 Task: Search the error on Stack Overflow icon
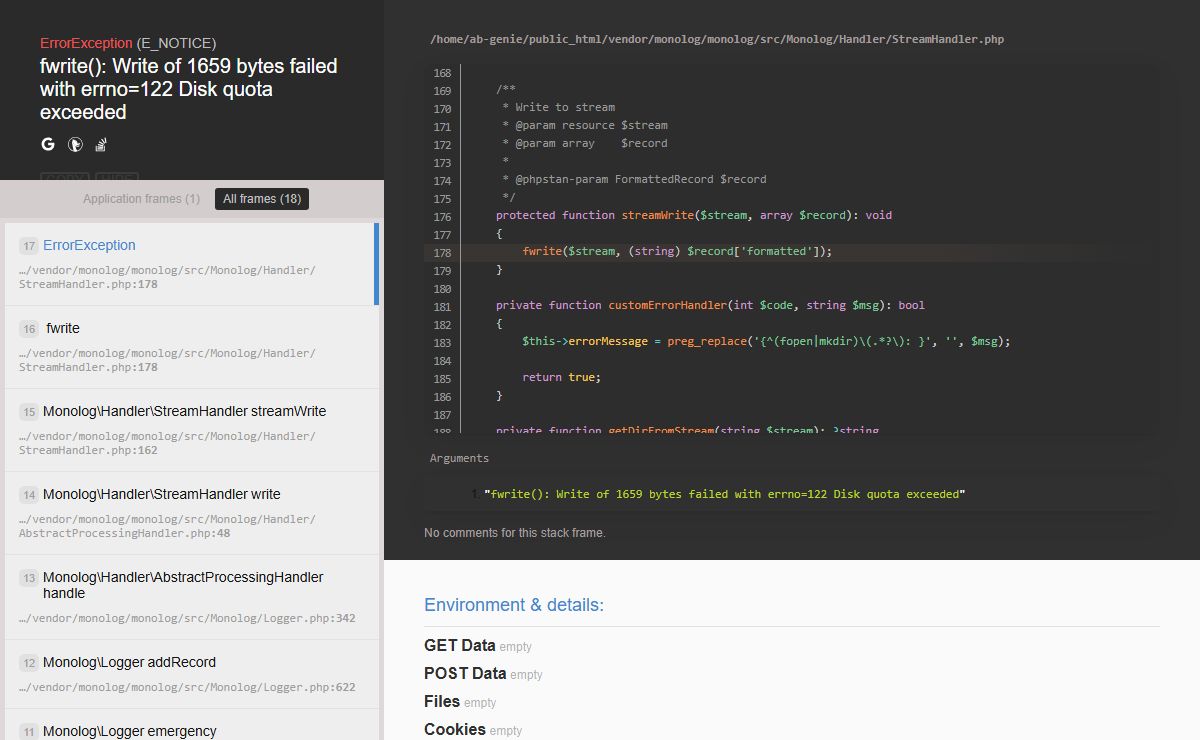[x=101, y=144]
